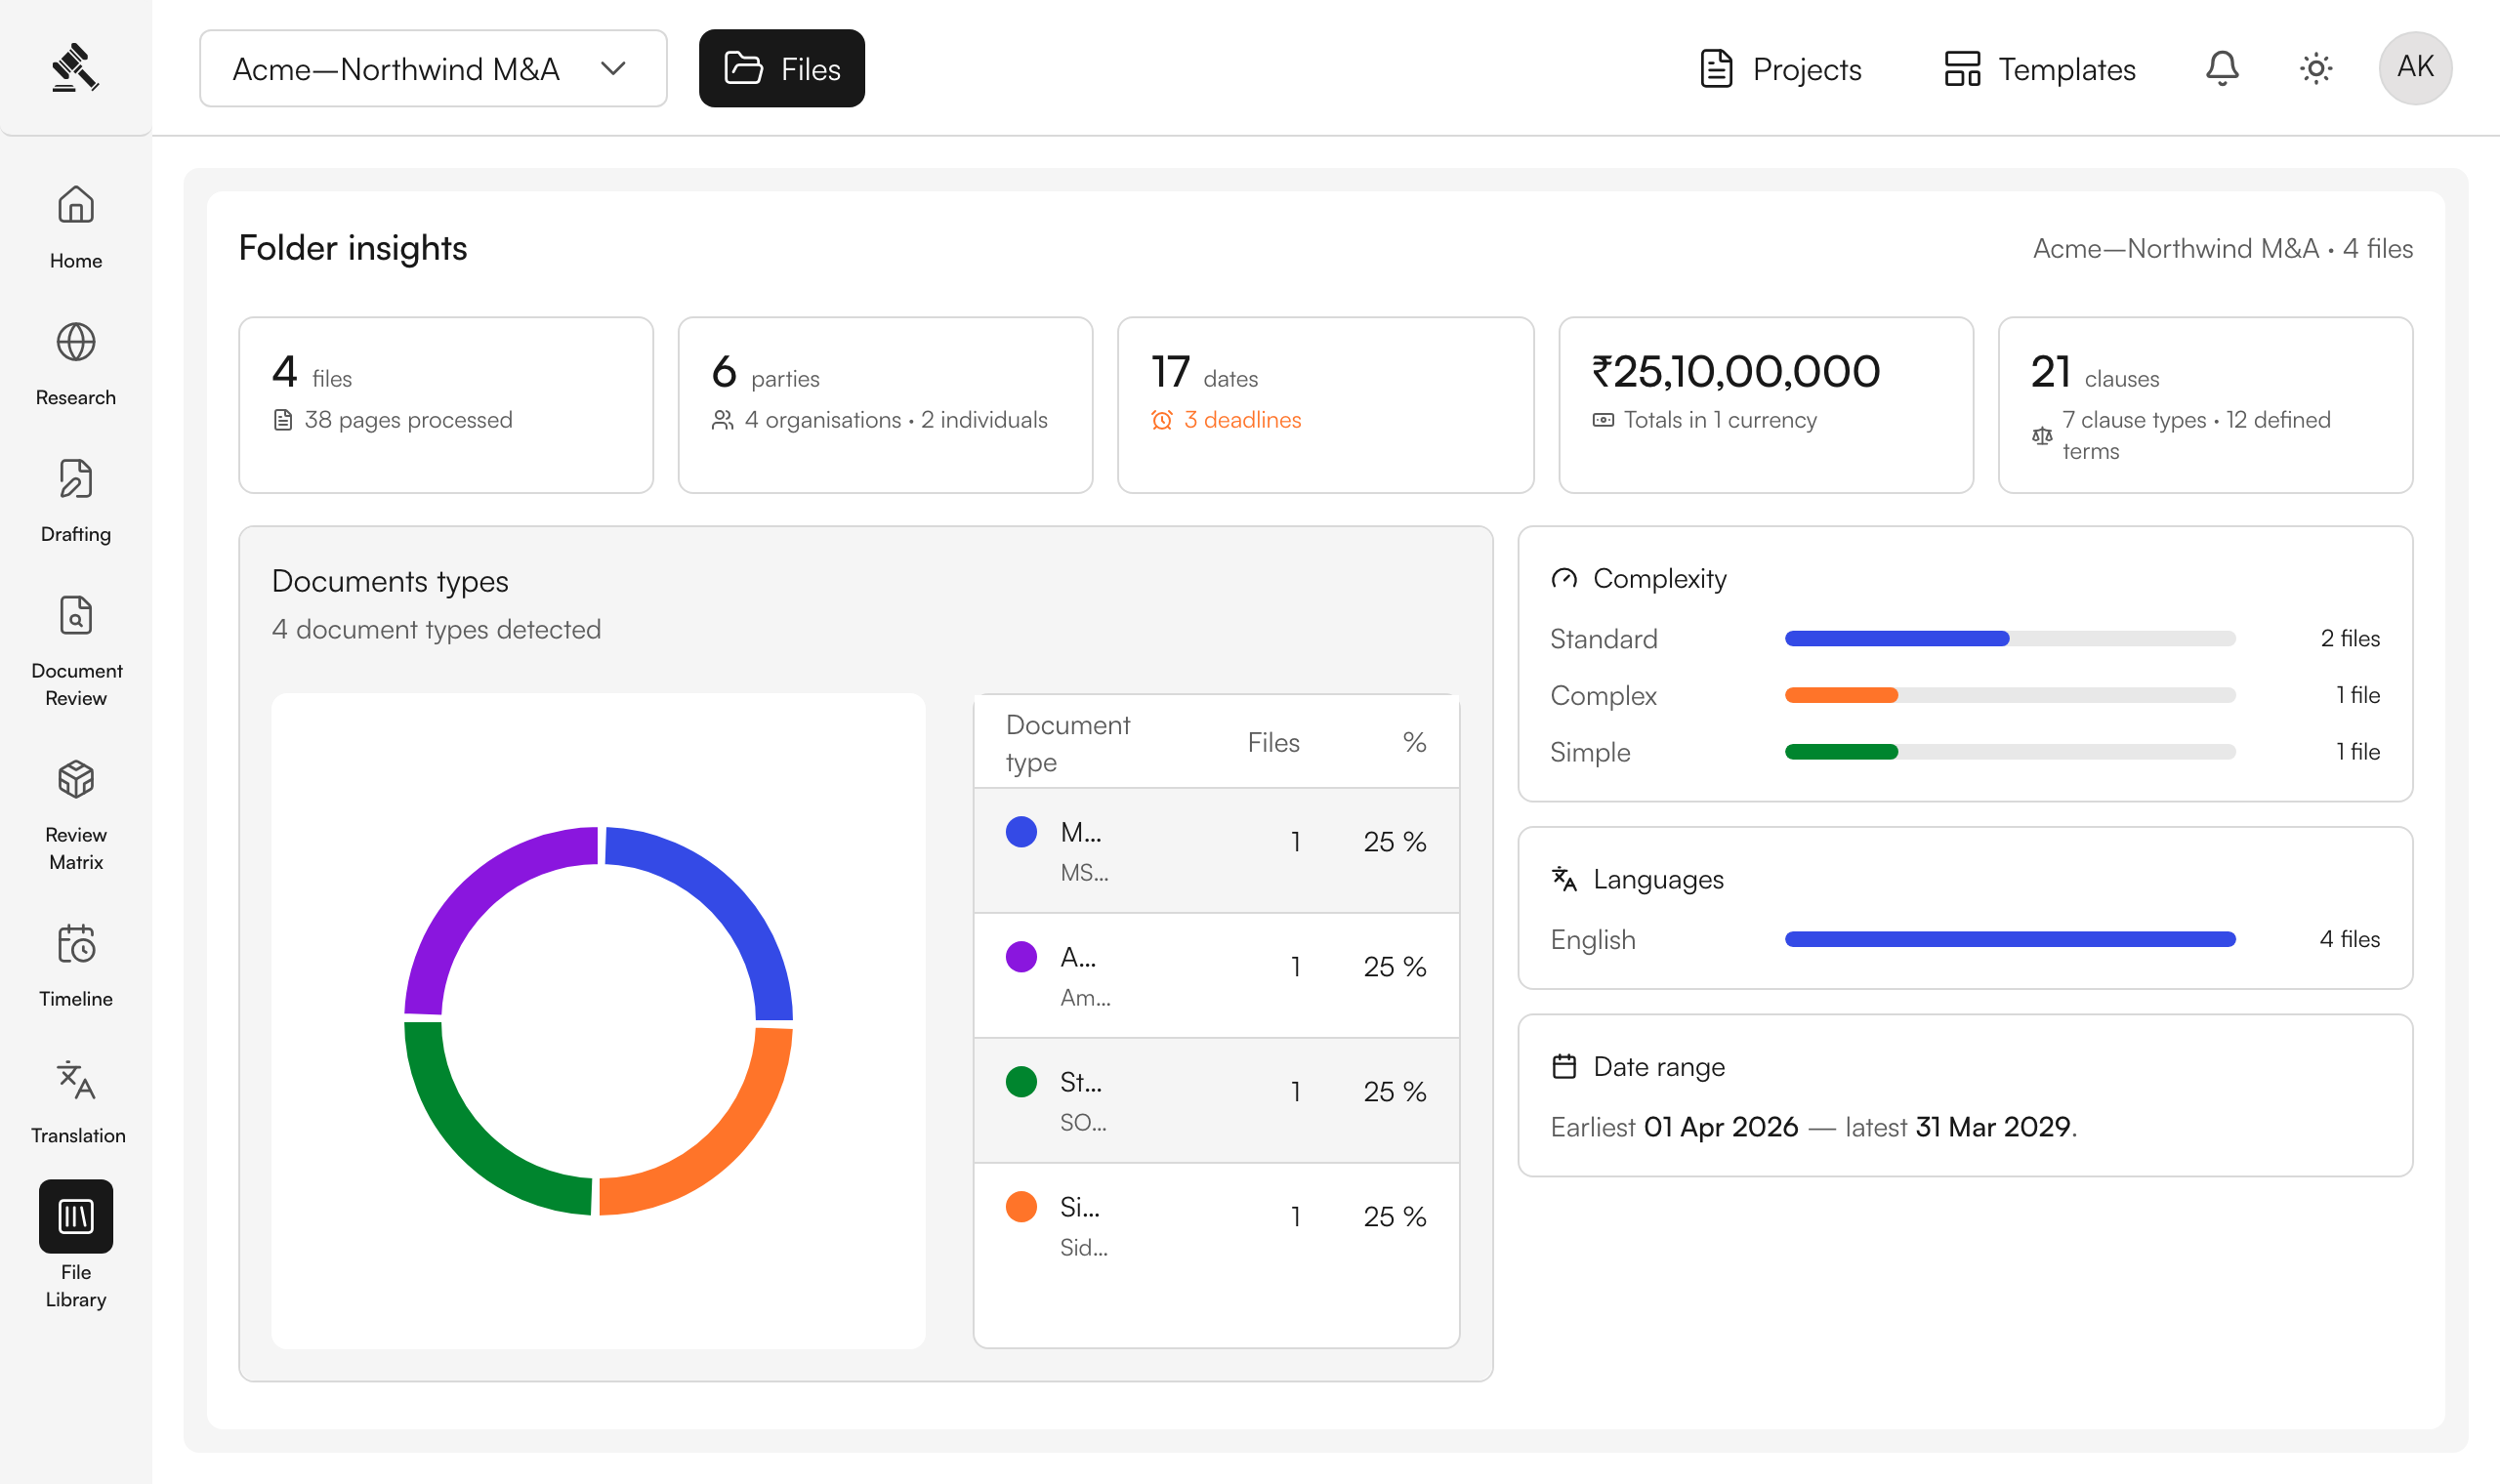Select the green St... document type row
The image size is (2500, 1484).
1216,1100
